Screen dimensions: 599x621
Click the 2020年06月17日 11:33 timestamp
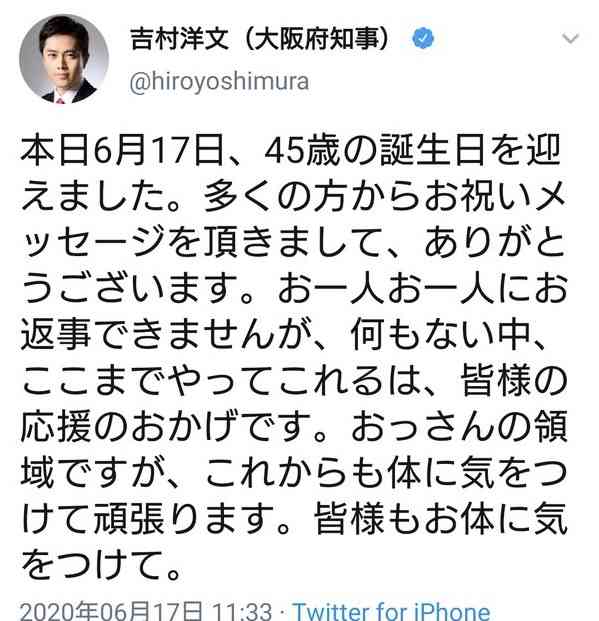(x=146, y=611)
